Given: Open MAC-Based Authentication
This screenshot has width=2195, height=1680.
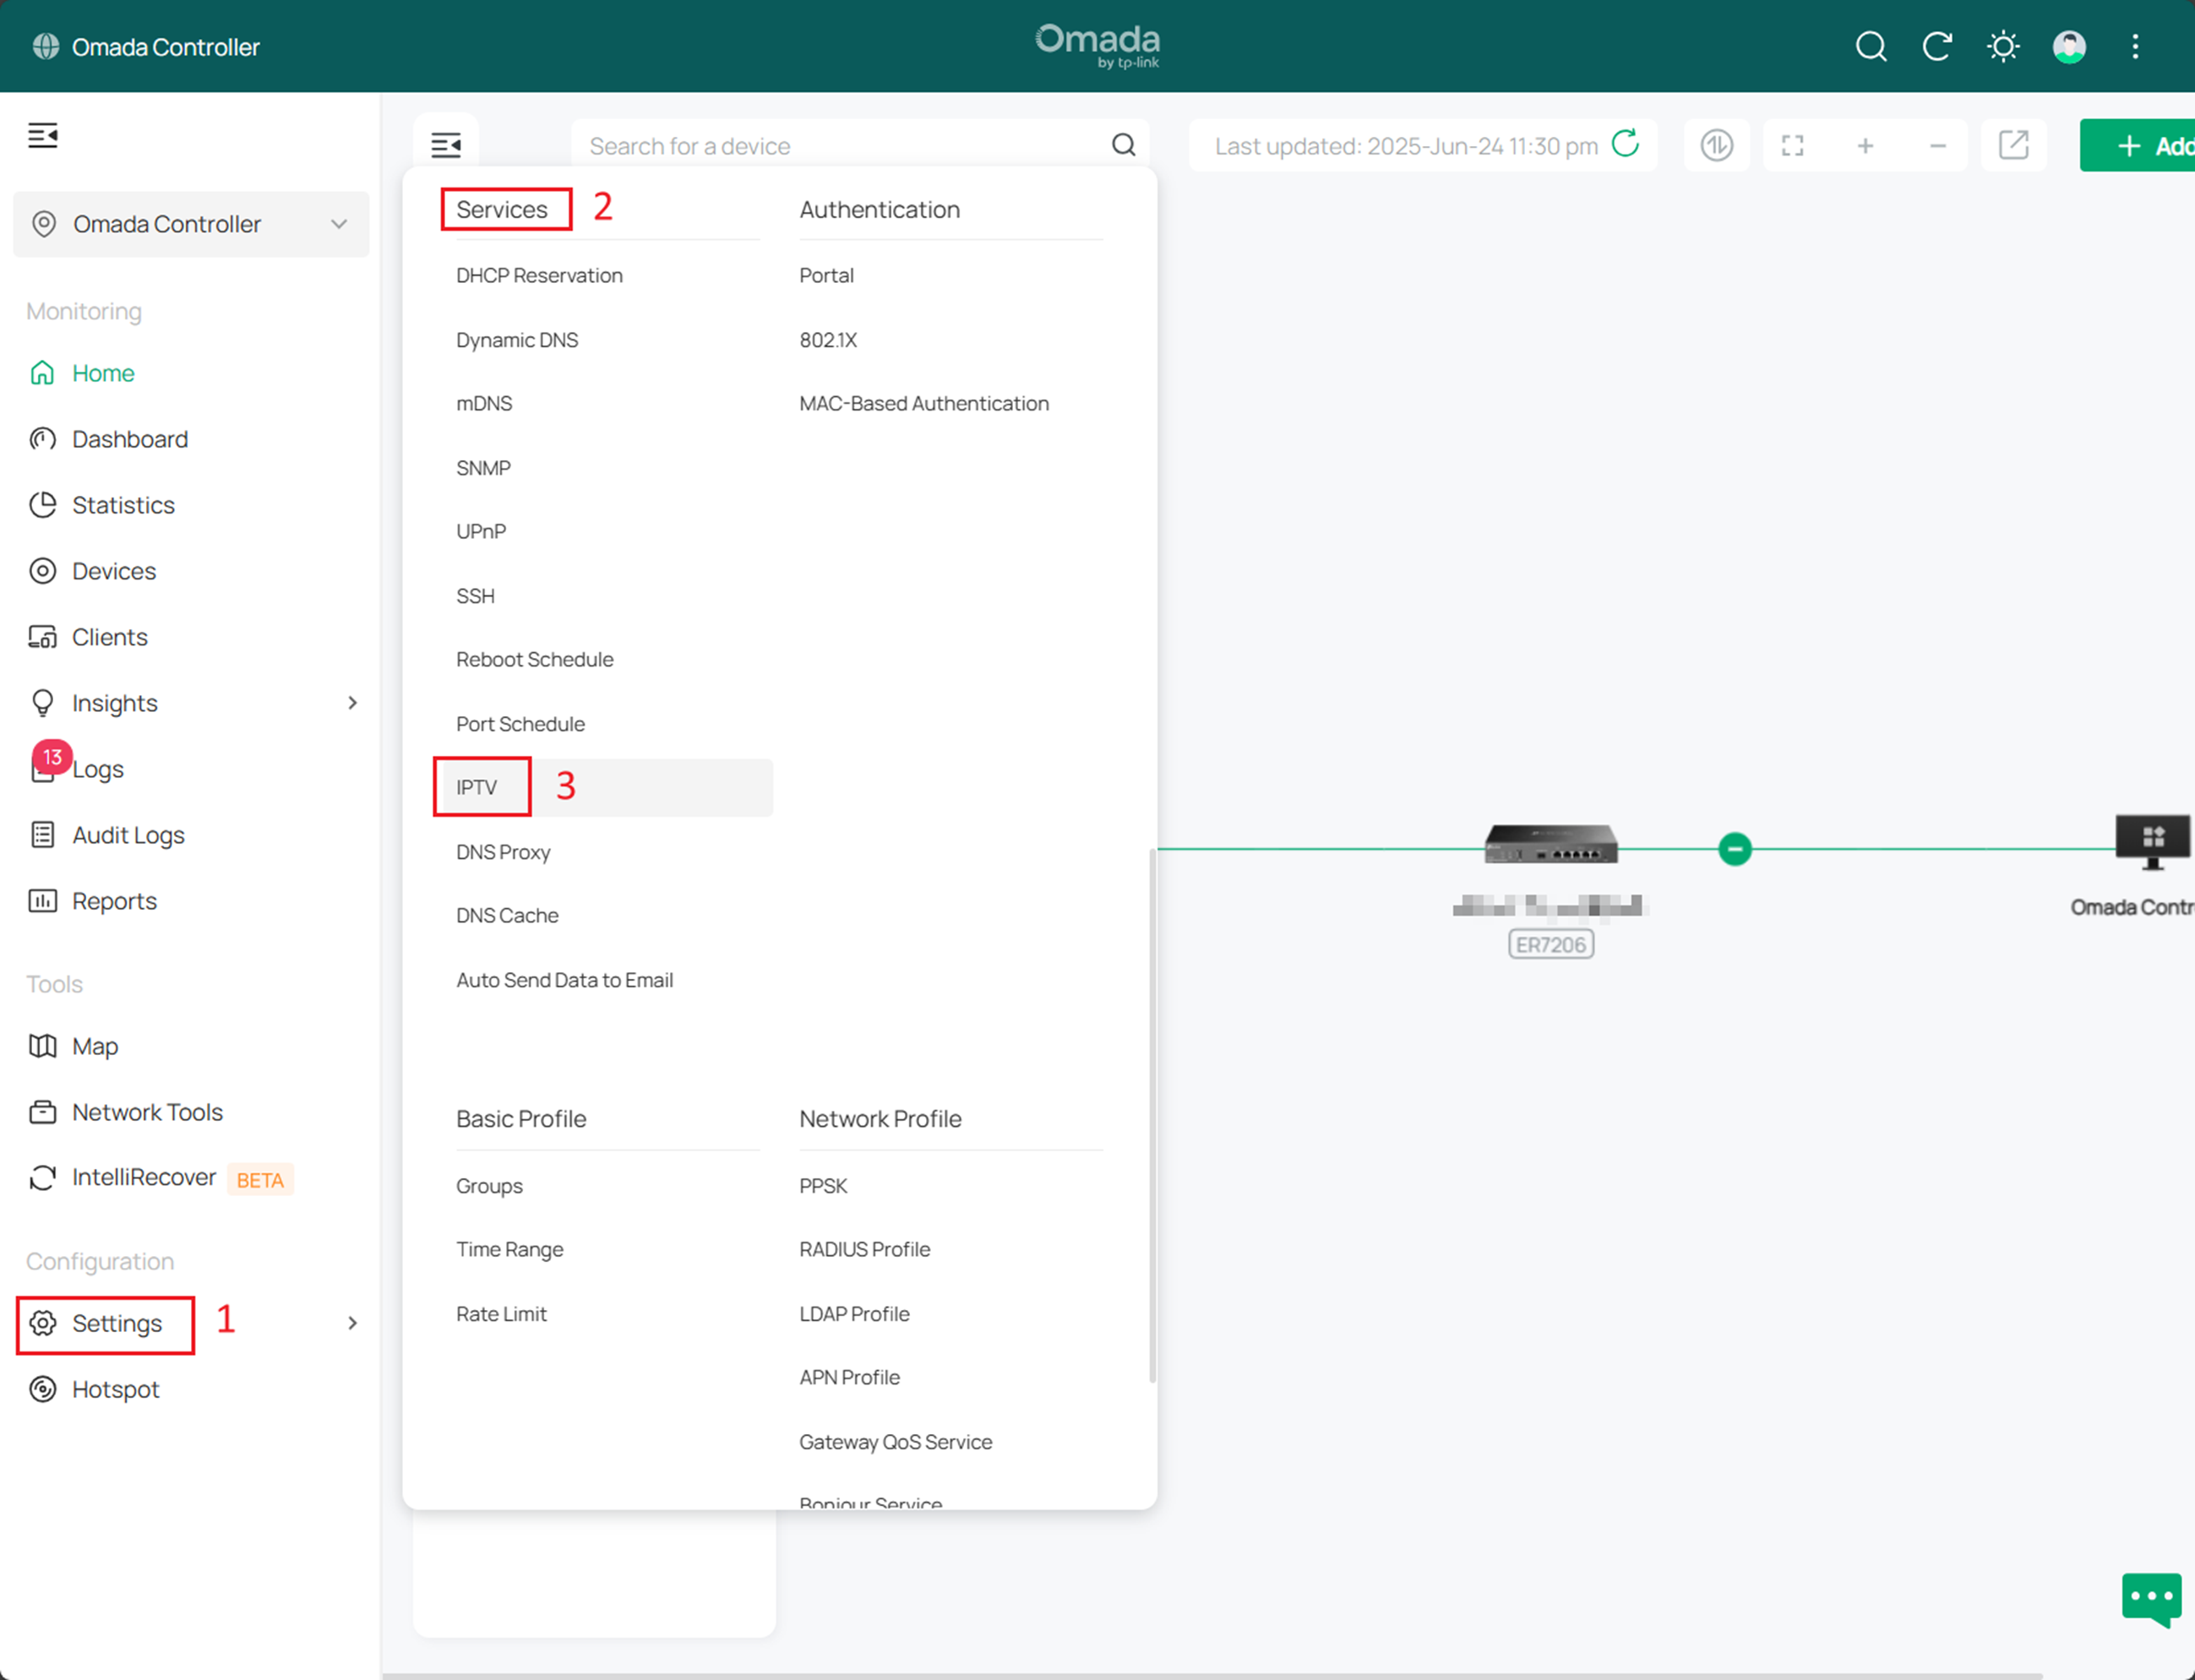Looking at the screenshot, I should (924, 403).
